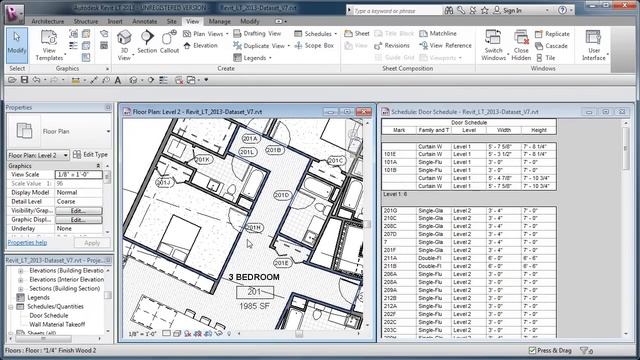Click door tag 201H in floor plan
The height and width of the screenshot is (360, 640).
254,228
